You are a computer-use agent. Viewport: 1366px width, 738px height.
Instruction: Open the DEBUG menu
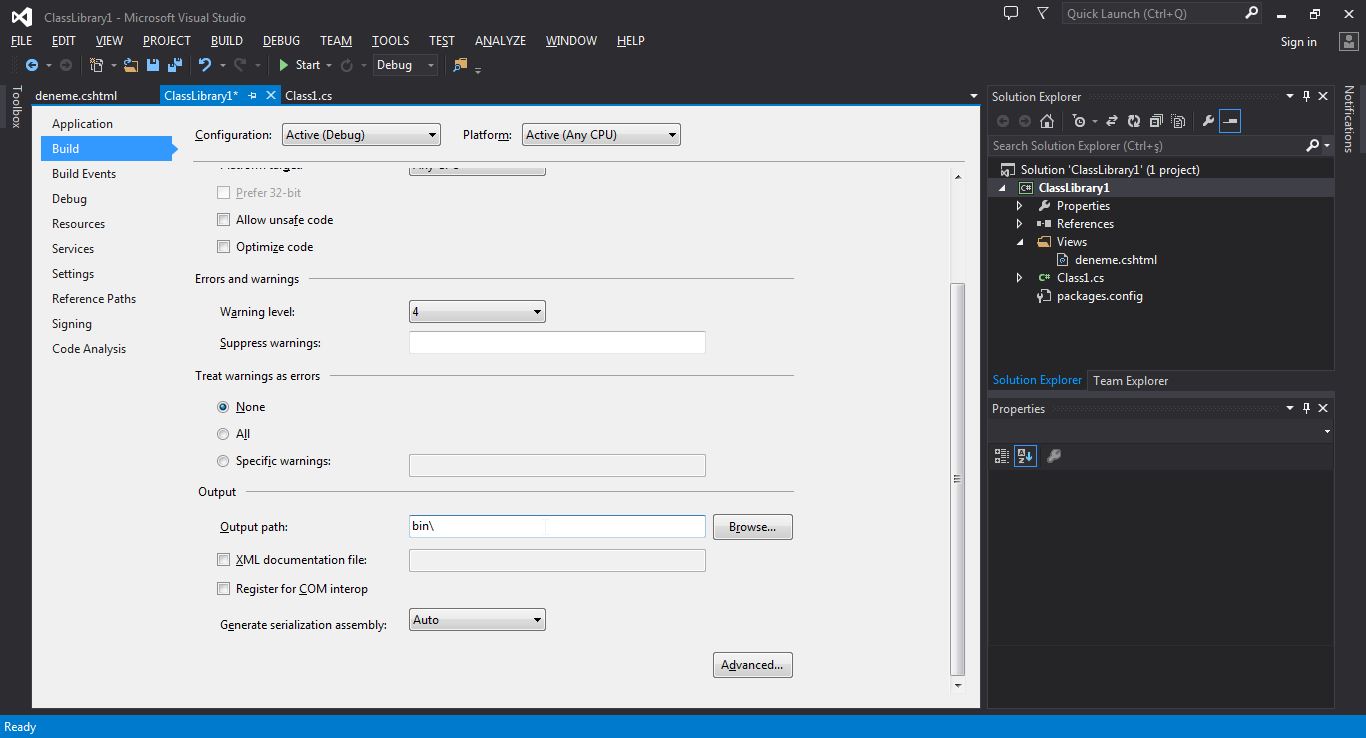click(x=280, y=41)
